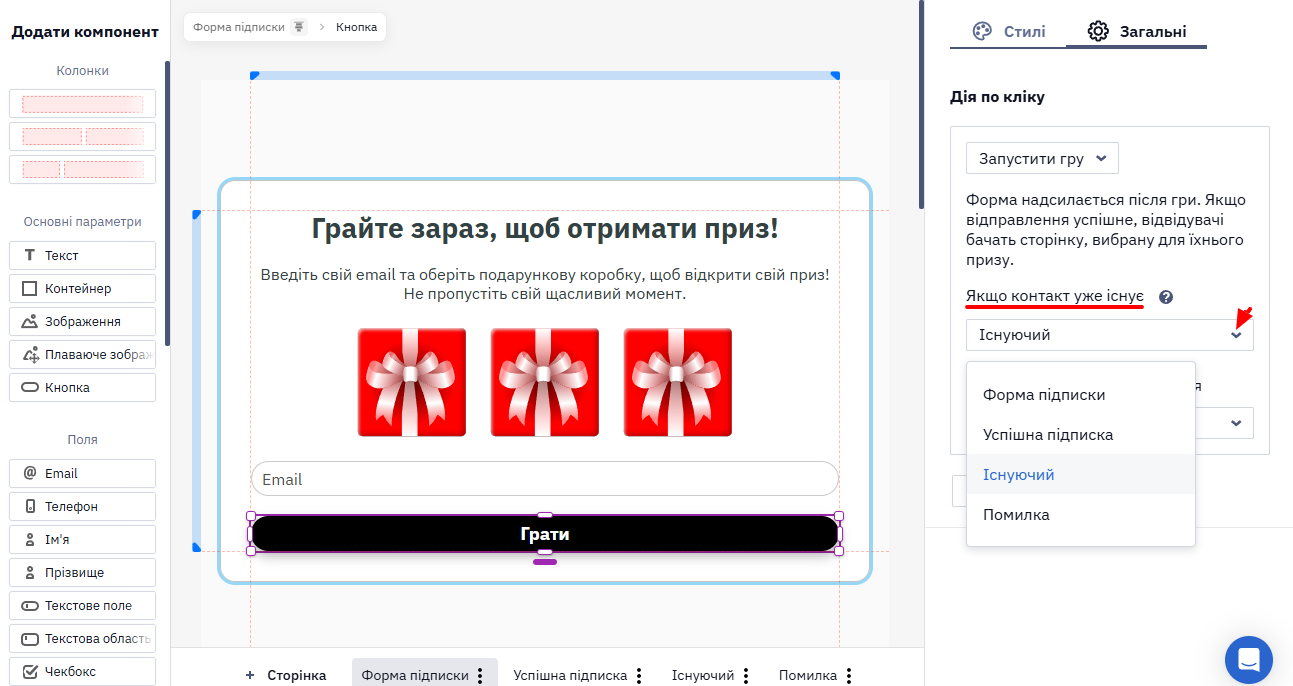Click the canvas vertical scrollbar

920,104
